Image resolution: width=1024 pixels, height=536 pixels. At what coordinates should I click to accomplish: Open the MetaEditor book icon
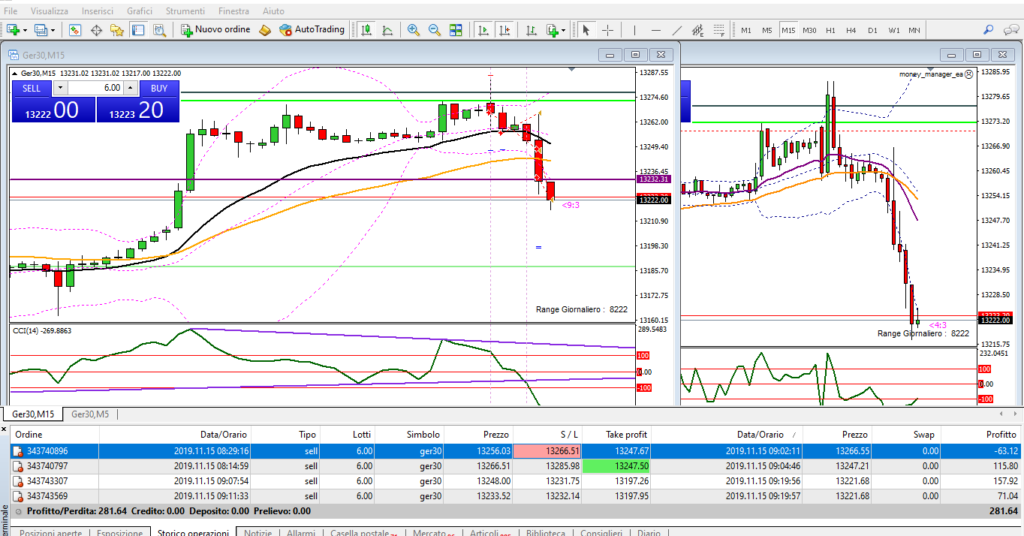[x=264, y=30]
